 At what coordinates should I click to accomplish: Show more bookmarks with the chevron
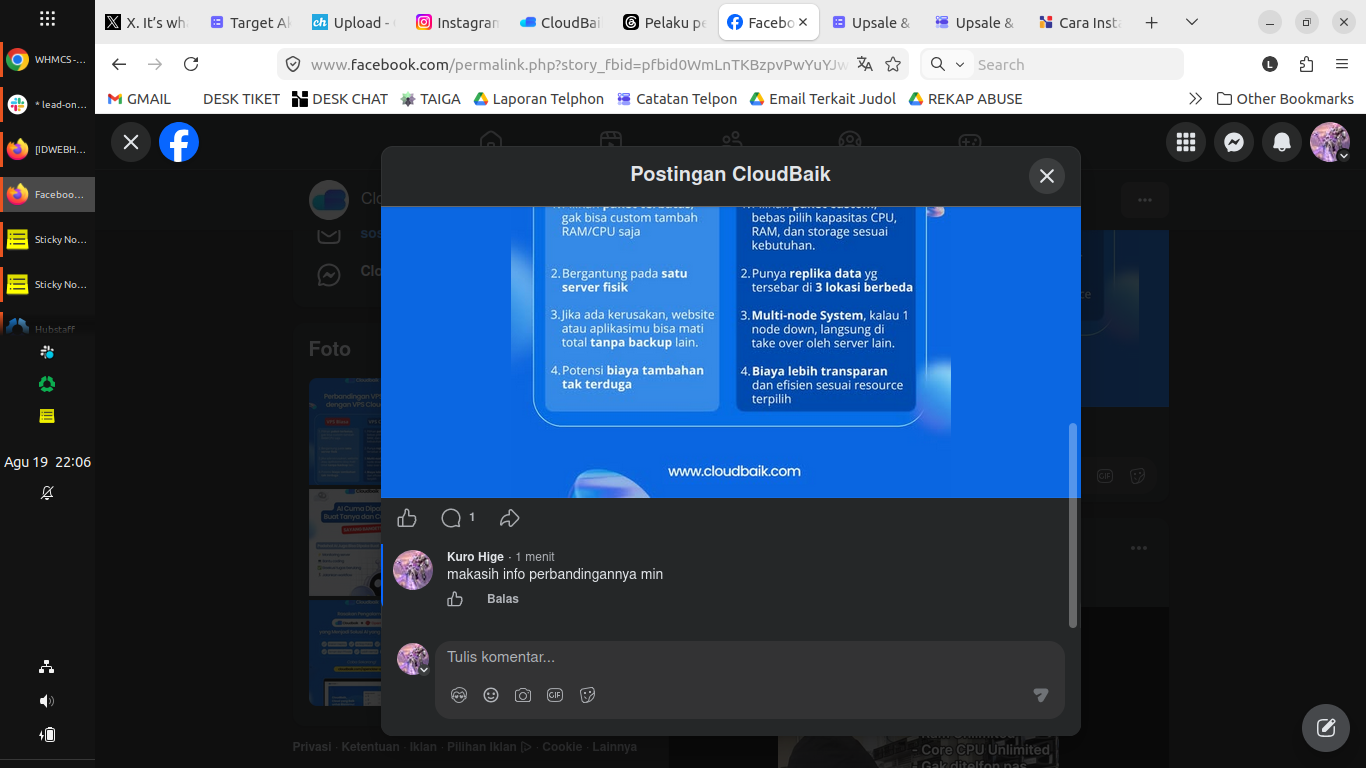click(1195, 99)
